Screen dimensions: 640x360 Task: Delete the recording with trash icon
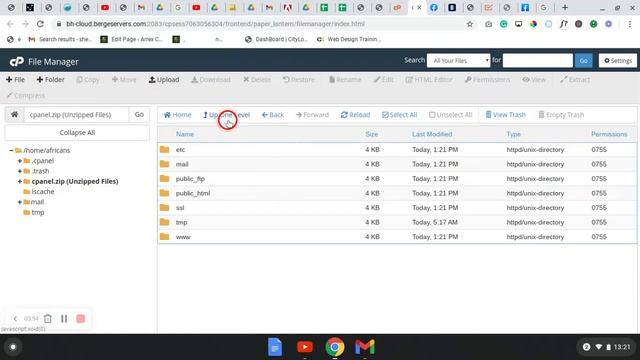48,319
